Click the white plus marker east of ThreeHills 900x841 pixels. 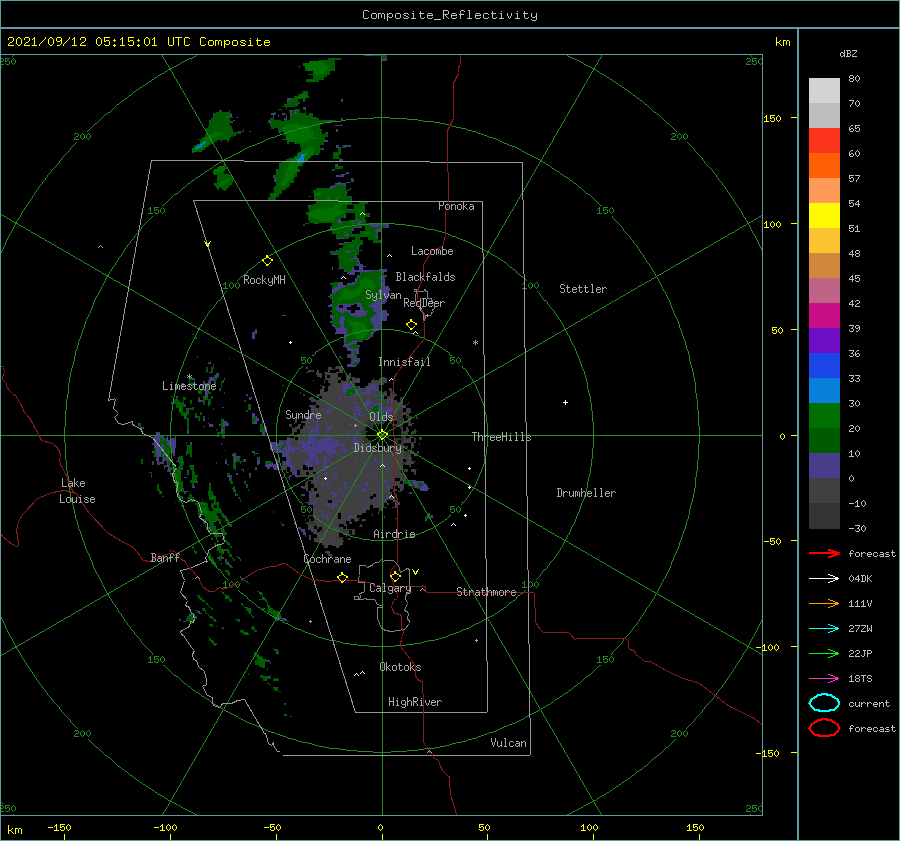(565, 402)
